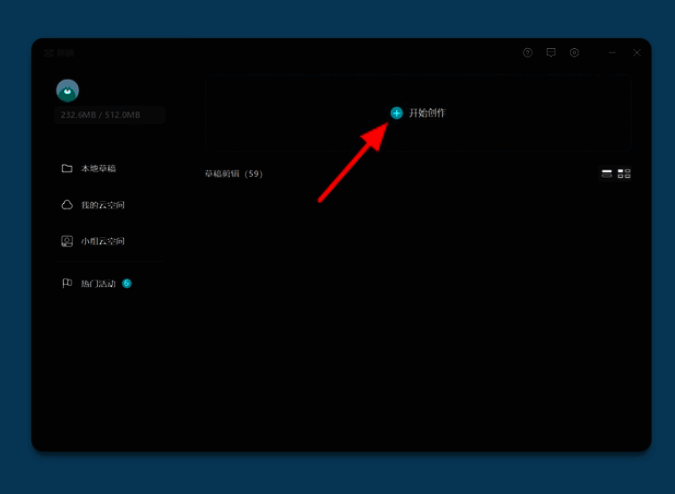
Task: Click the folder icon beside 本地草稿
Action: (x=67, y=168)
